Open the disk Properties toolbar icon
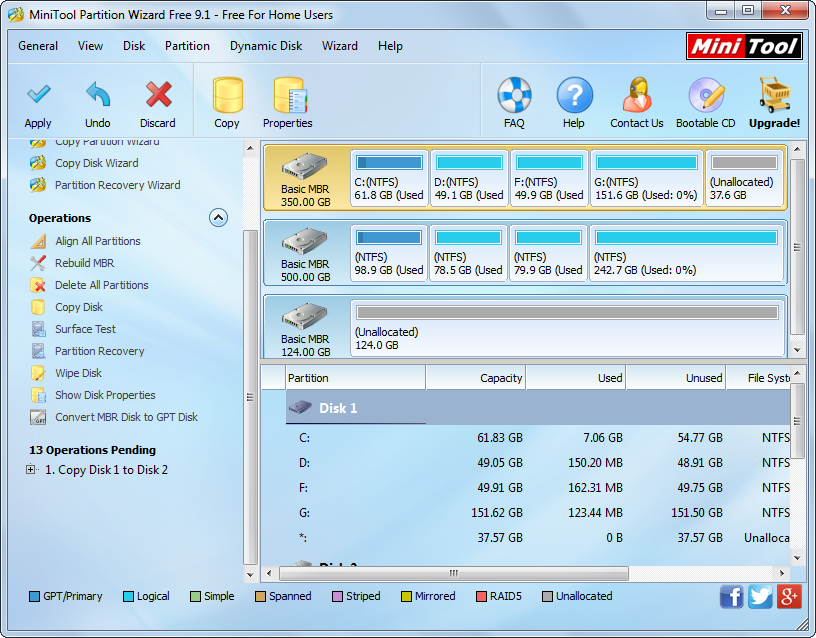The height and width of the screenshot is (638, 816). 290,95
